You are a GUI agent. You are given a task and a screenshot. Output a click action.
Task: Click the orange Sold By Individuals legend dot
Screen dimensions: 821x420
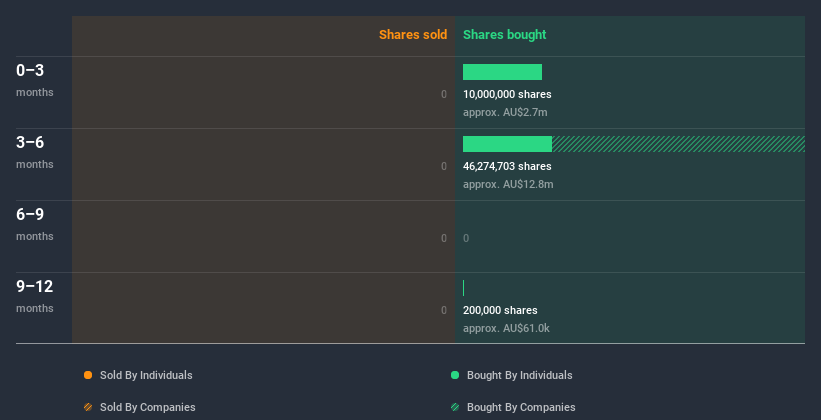tap(88, 375)
